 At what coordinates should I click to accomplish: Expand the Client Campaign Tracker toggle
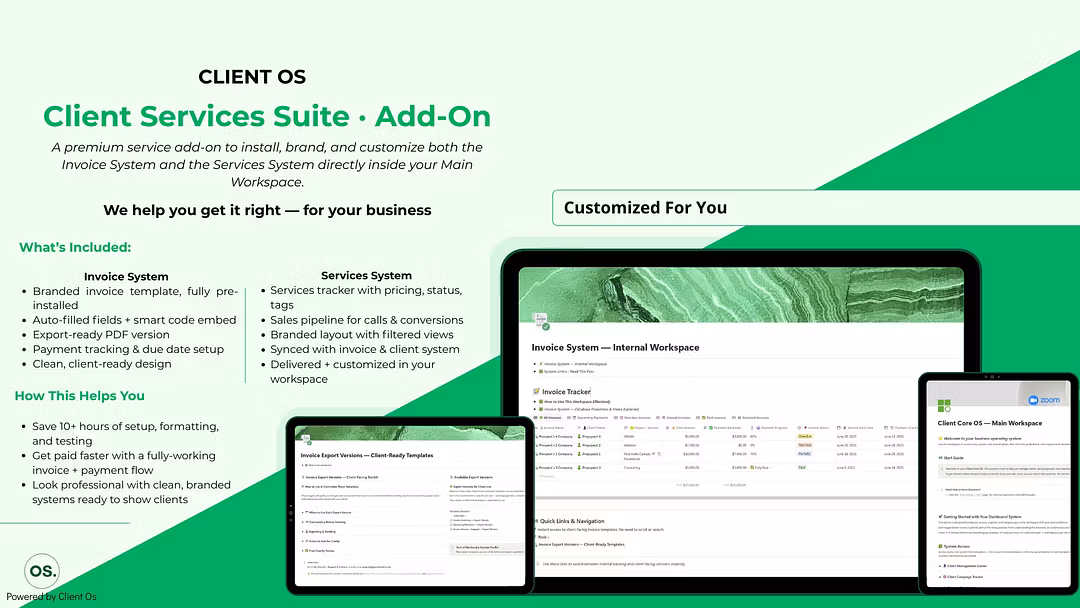pos(941,577)
